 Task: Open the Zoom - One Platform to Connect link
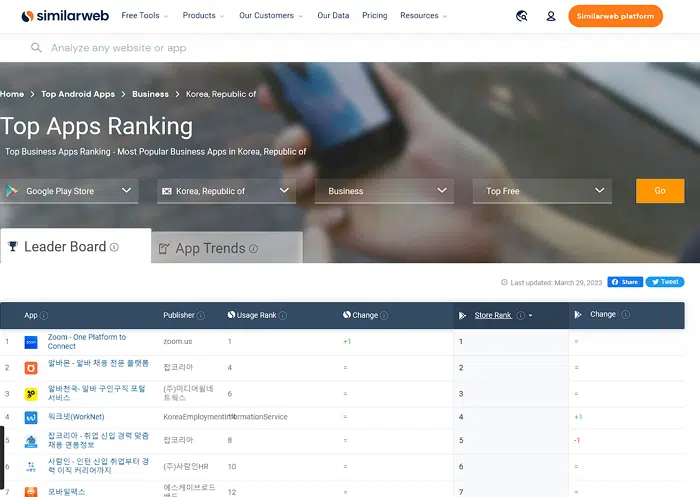[87, 342]
